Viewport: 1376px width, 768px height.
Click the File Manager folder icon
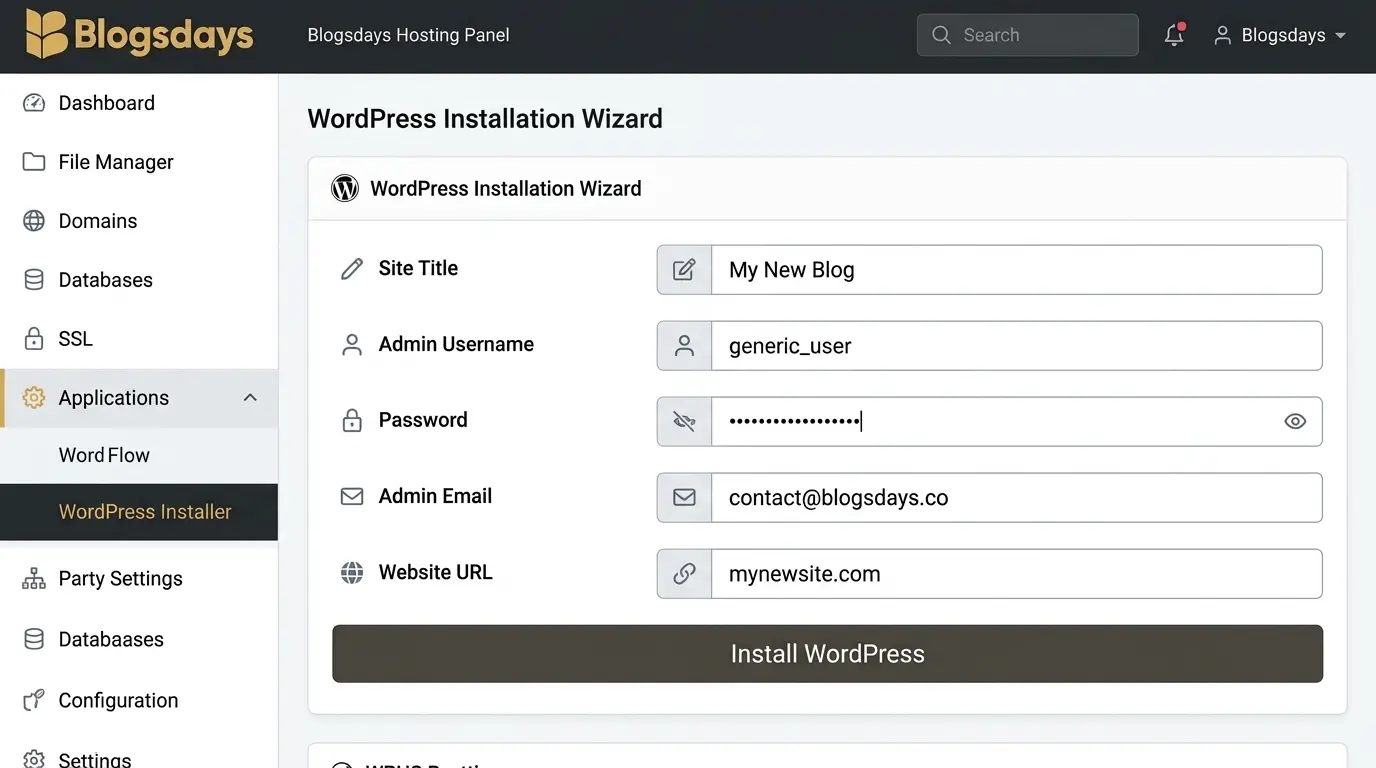[34, 162]
